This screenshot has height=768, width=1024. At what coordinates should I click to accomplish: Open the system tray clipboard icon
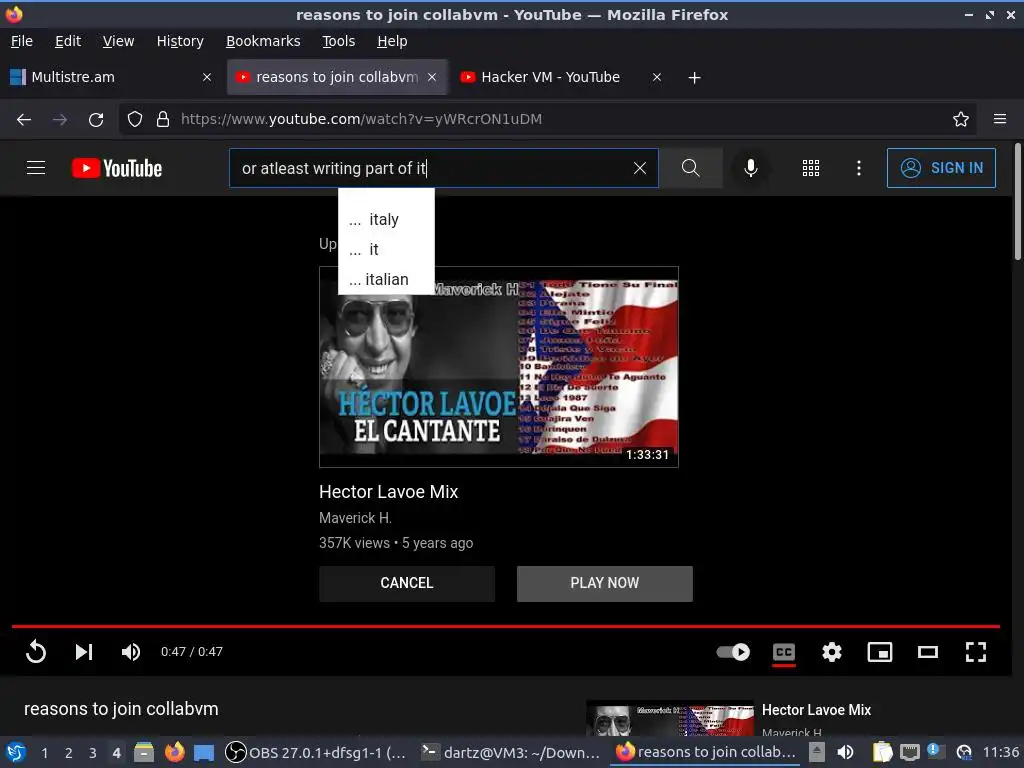(882, 752)
